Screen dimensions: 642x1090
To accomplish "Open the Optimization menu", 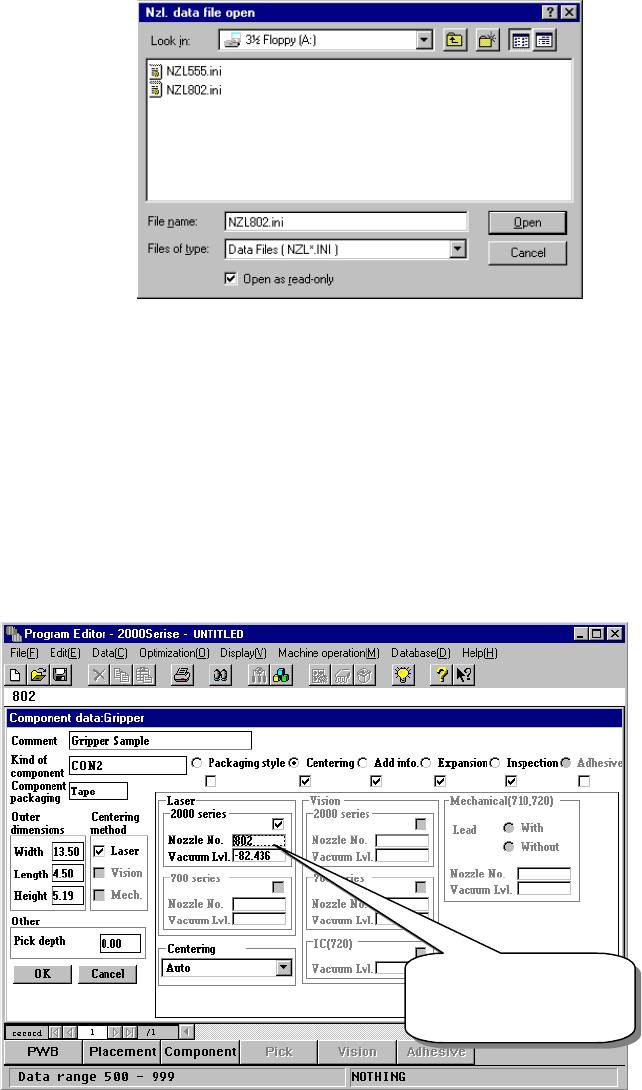I will coord(174,653).
